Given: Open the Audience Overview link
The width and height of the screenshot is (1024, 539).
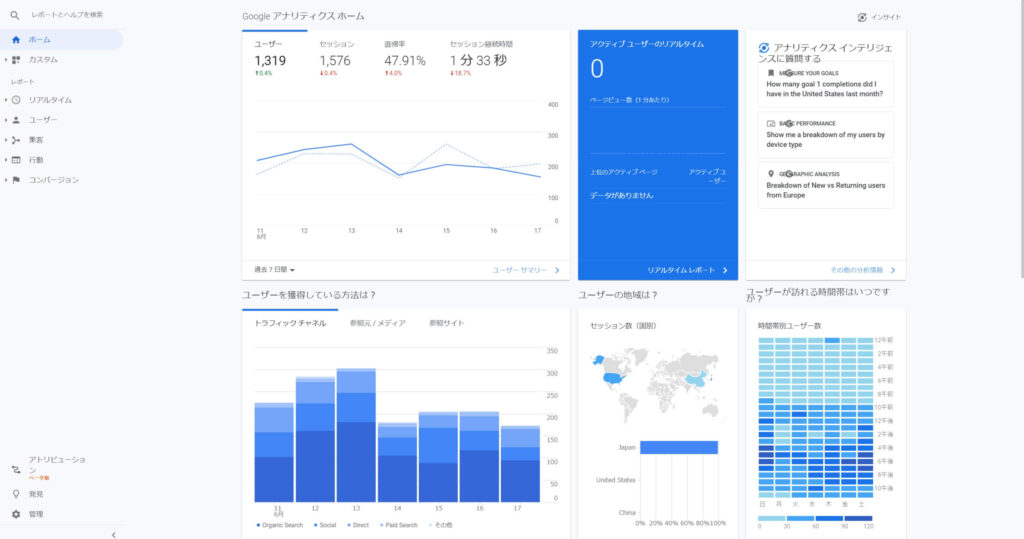Looking at the screenshot, I should tap(526, 270).
